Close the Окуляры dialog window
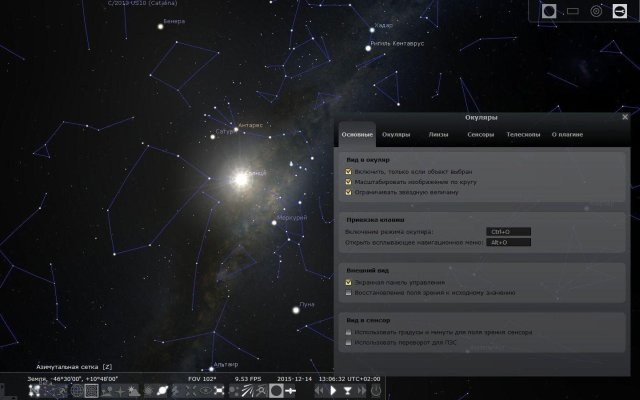 pos(625,117)
